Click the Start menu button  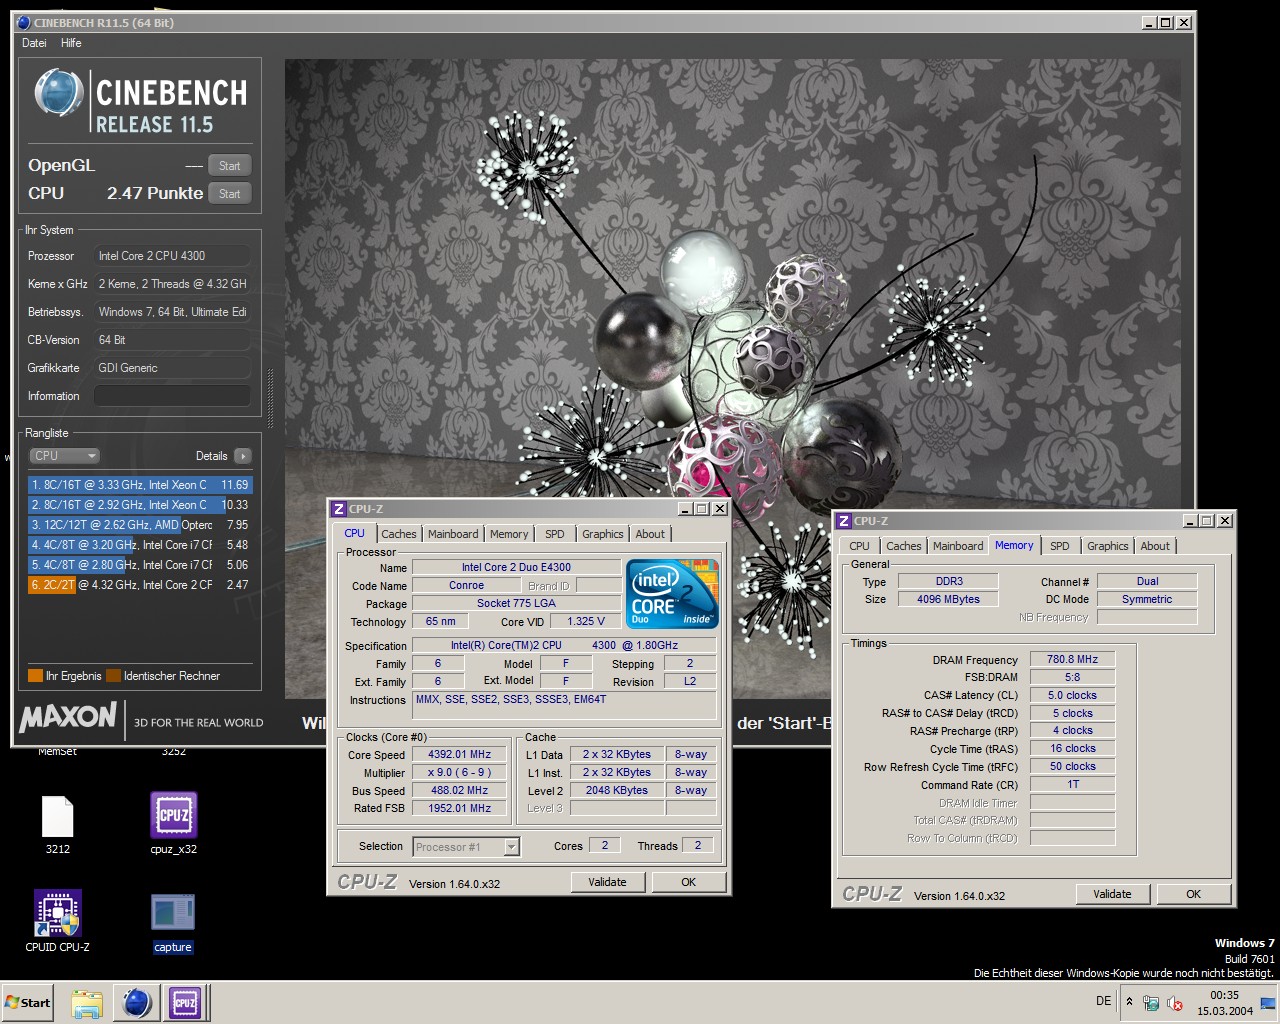(28, 1003)
